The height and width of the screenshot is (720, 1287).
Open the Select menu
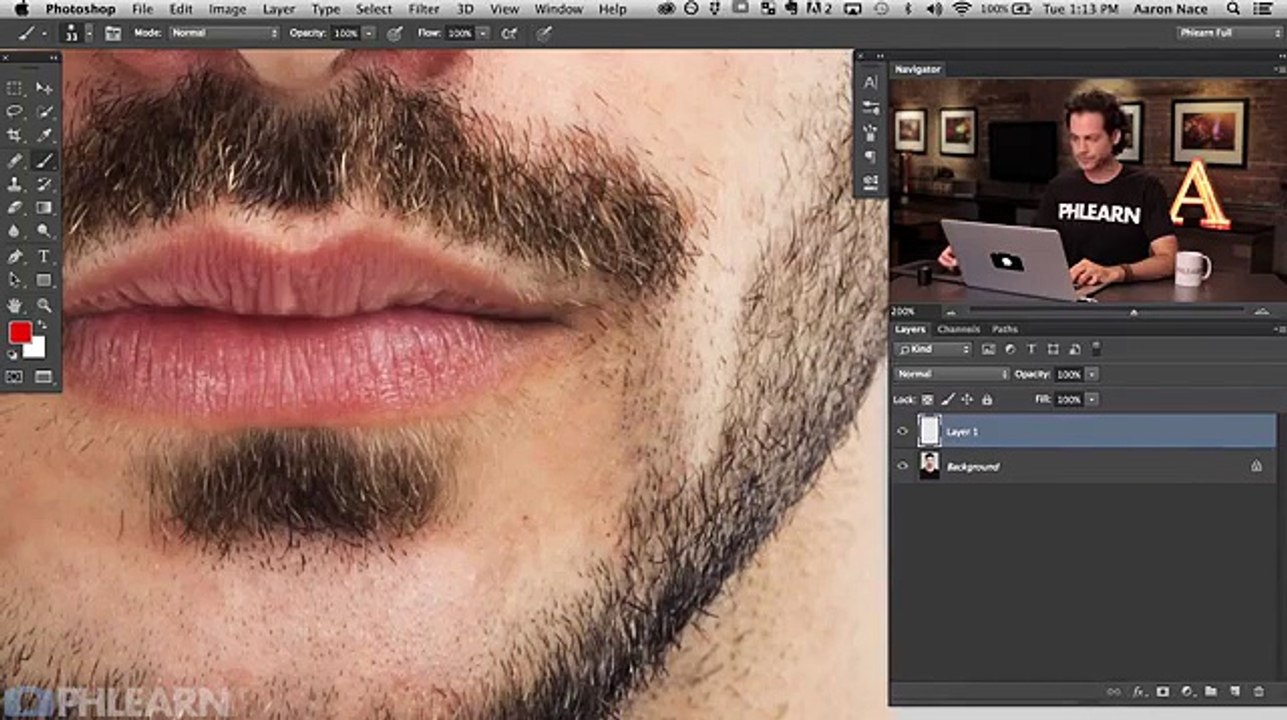click(x=374, y=9)
